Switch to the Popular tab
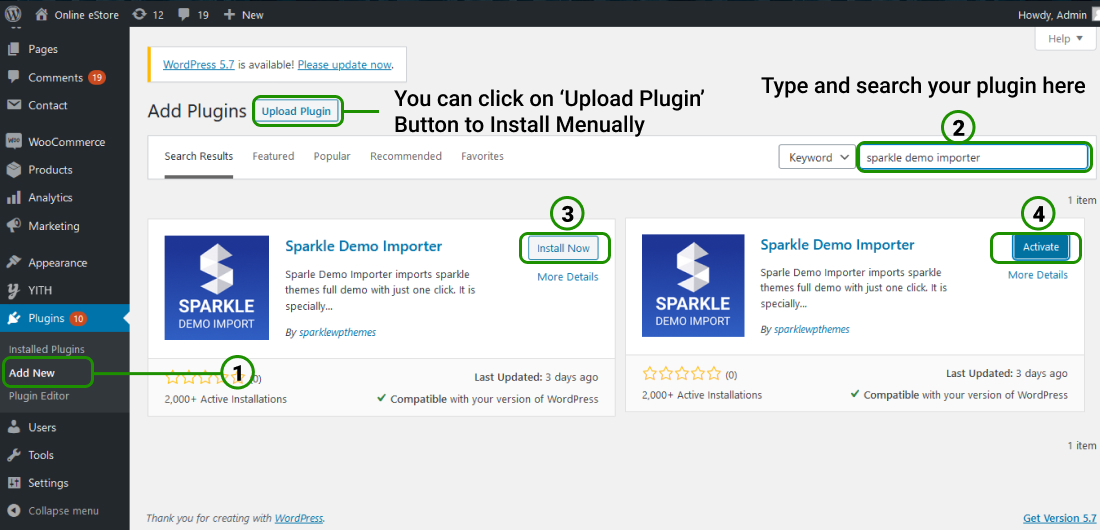Viewport: 1100px width, 530px height. coord(332,157)
